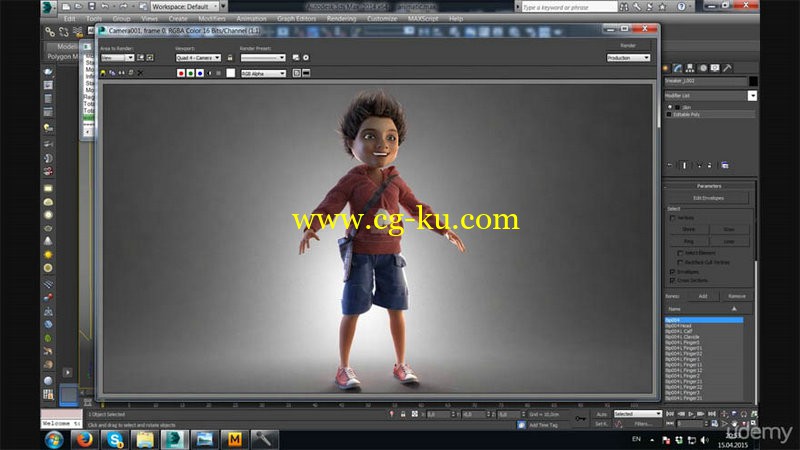Screen dimensions: 800x450
Task: Select the Unlink Selection icon
Action: pyautogui.click(x=63, y=32)
